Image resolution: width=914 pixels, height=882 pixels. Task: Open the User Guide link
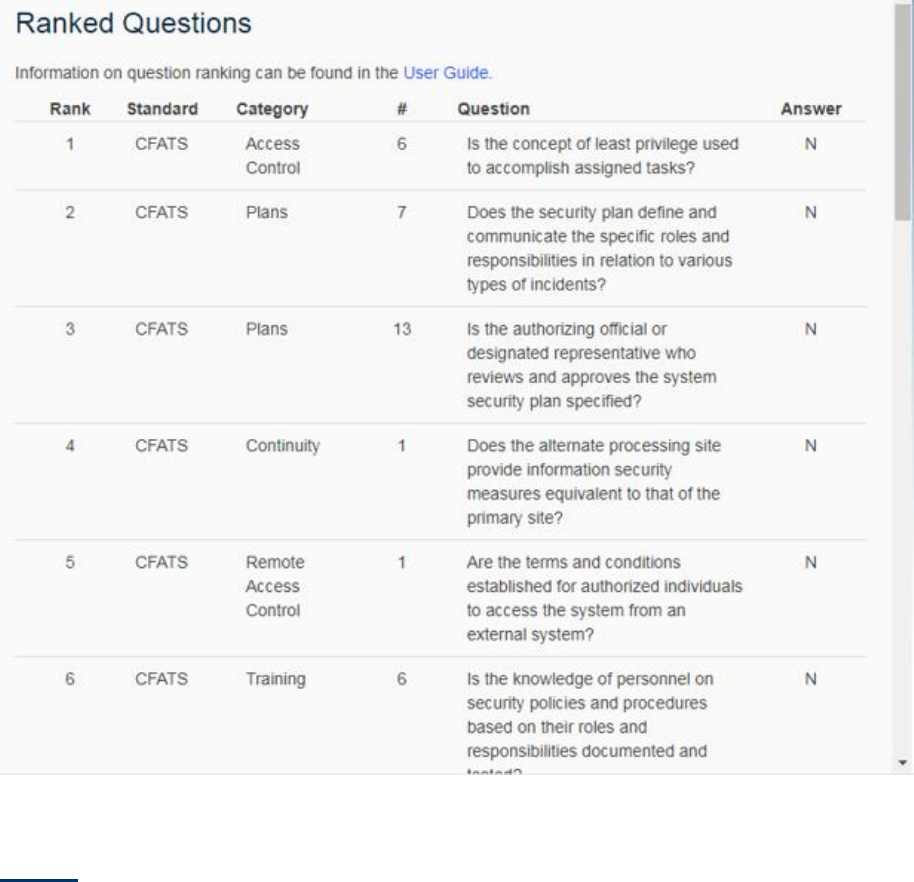(x=447, y=73)
